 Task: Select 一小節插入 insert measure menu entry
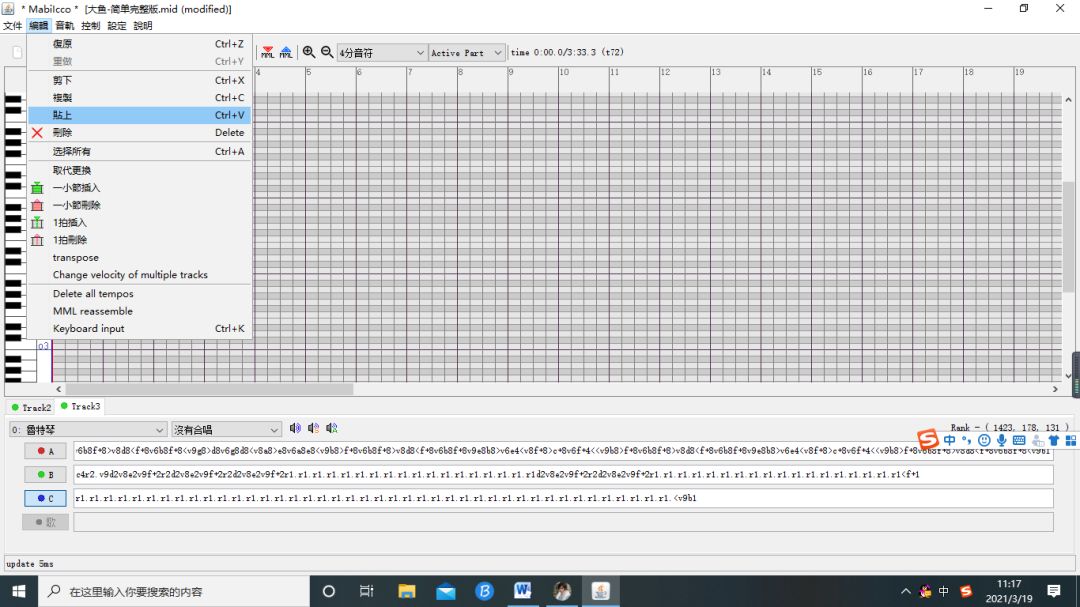coord(77,188)
